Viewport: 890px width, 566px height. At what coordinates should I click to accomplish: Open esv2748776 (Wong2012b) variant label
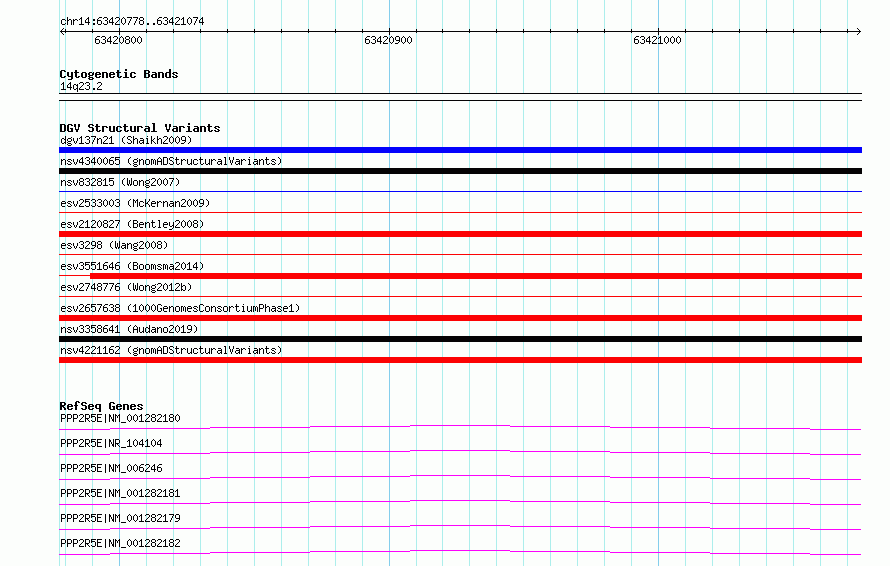coord(126,287)
